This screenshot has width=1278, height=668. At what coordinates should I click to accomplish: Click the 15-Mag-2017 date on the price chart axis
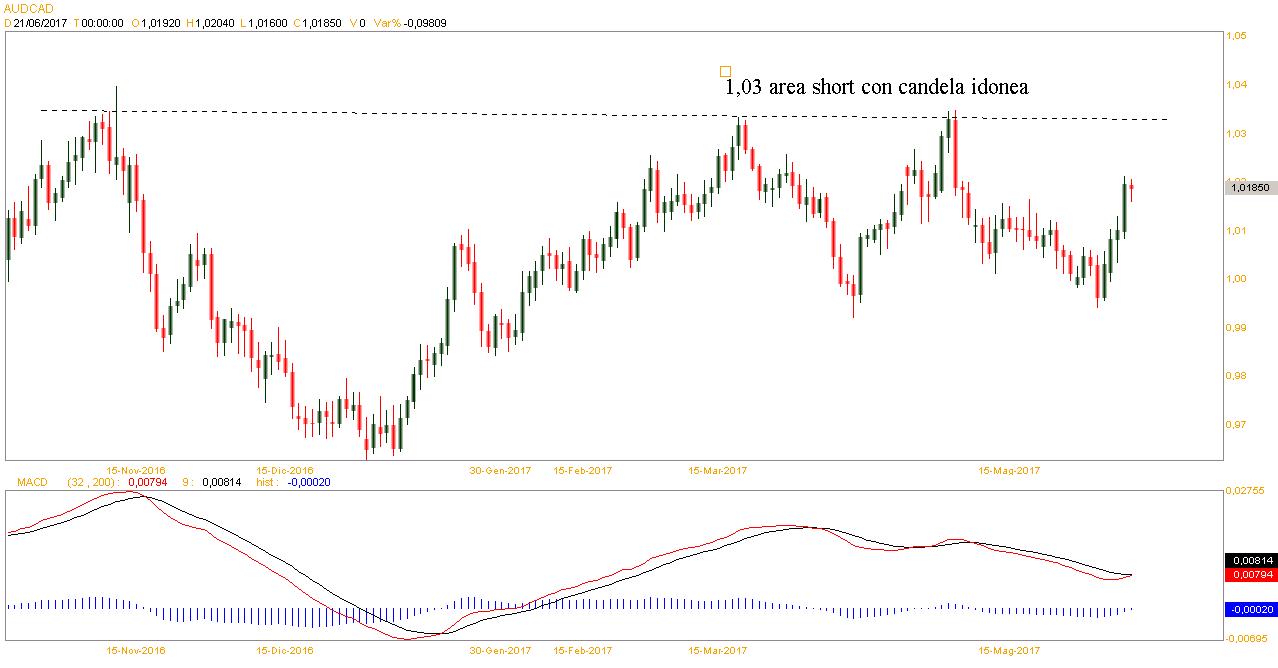click(1010, 469)
